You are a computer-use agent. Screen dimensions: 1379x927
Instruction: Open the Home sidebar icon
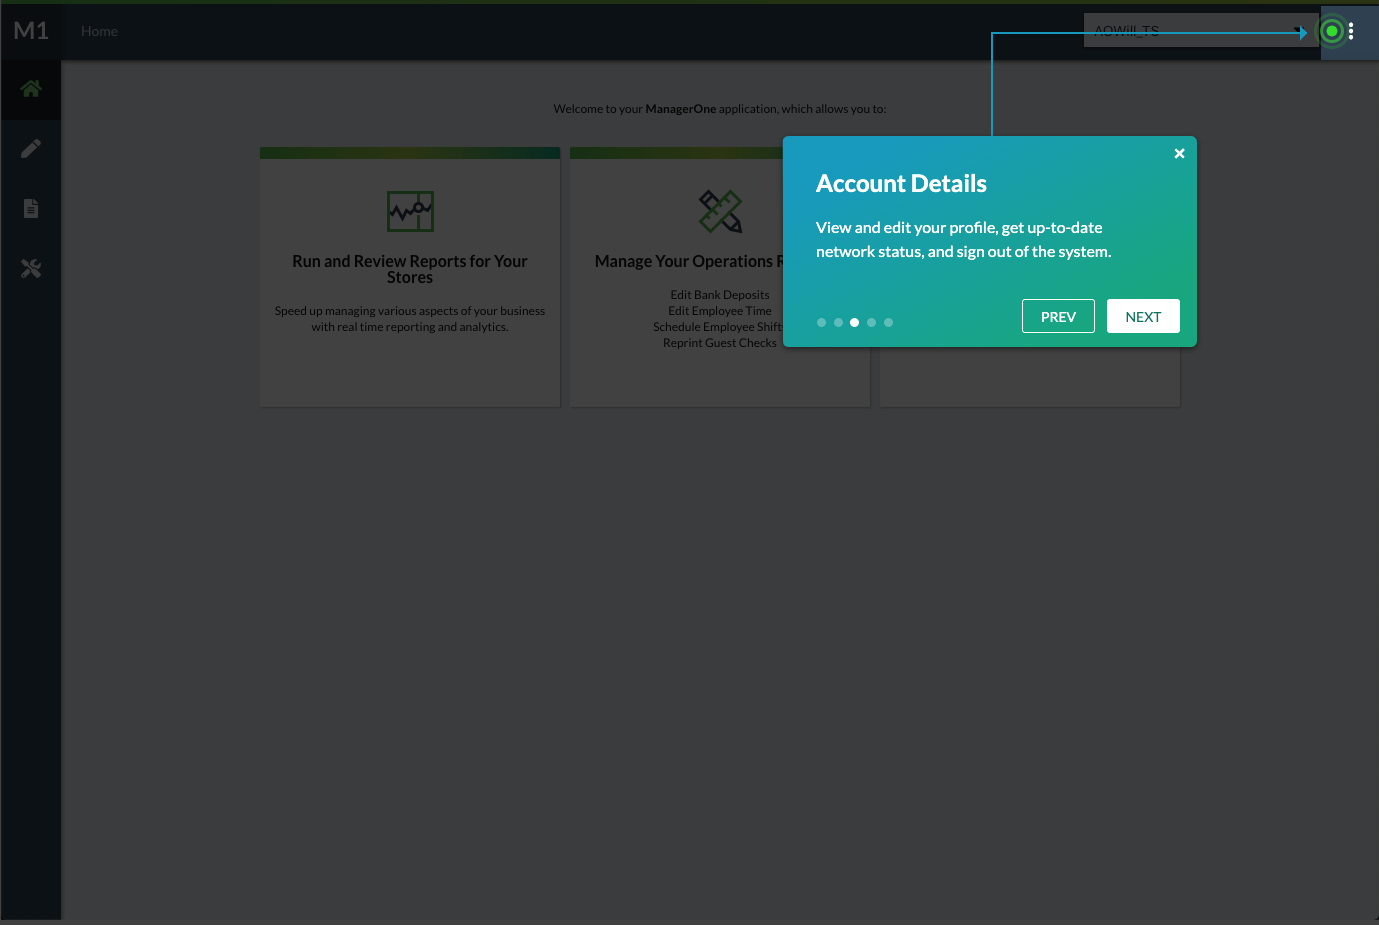(31, 89)
